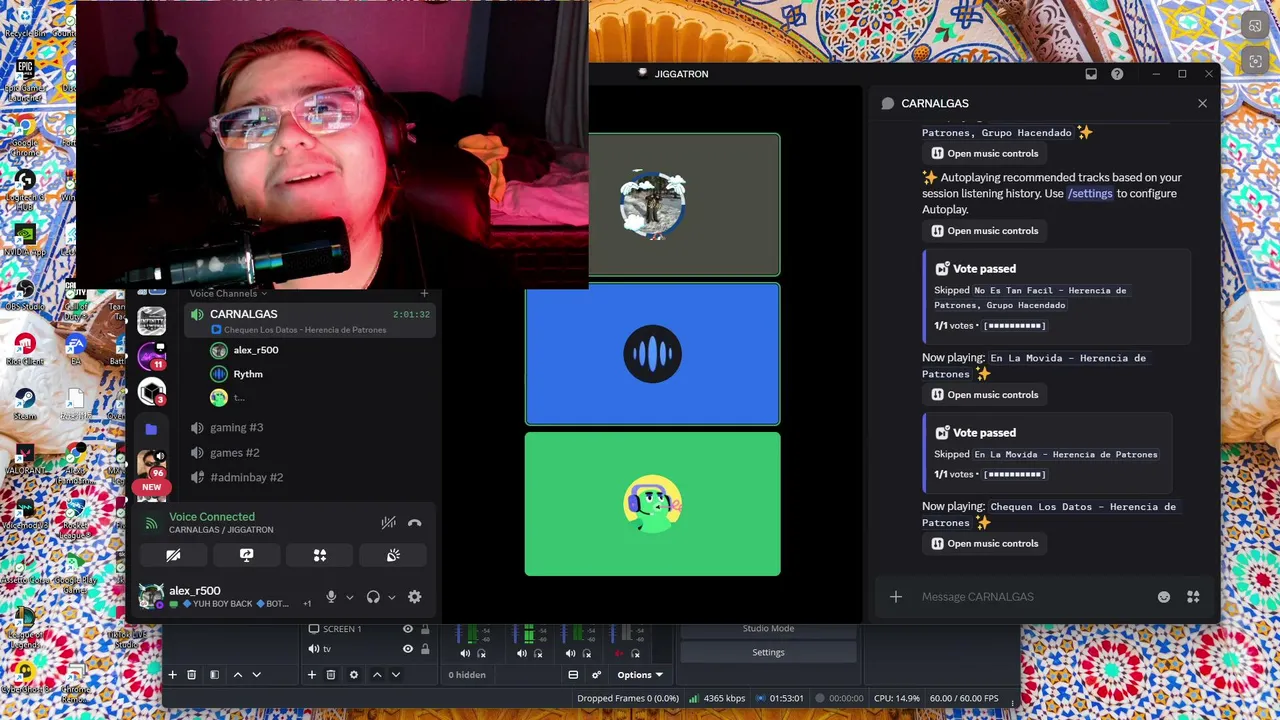Open music controls under Grupo Hacendado

tap(985, 154)
